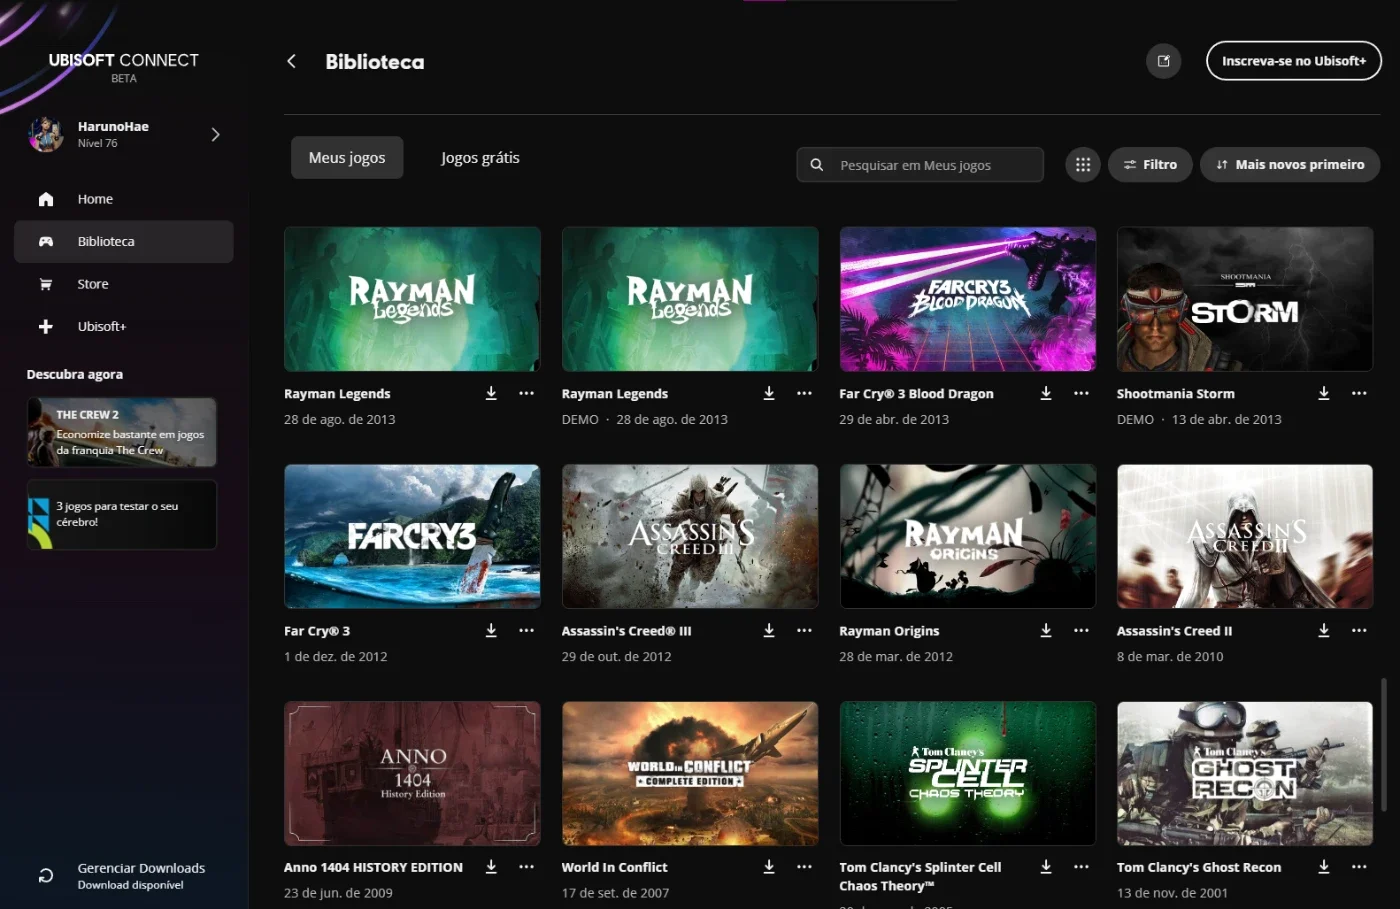Switch to the Jogos grátis tab
The height and width of the screenshot is (909, 1400).
pyautogui.click(x=480, y=158)
